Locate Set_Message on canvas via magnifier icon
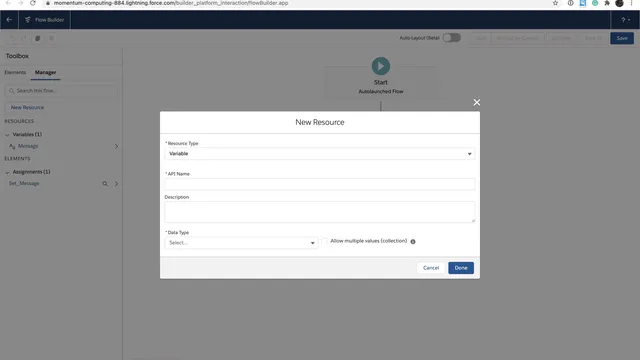Image resolution: width=640 pixels, height=360 pixels. pyautogui.click(x=105, y=184)
